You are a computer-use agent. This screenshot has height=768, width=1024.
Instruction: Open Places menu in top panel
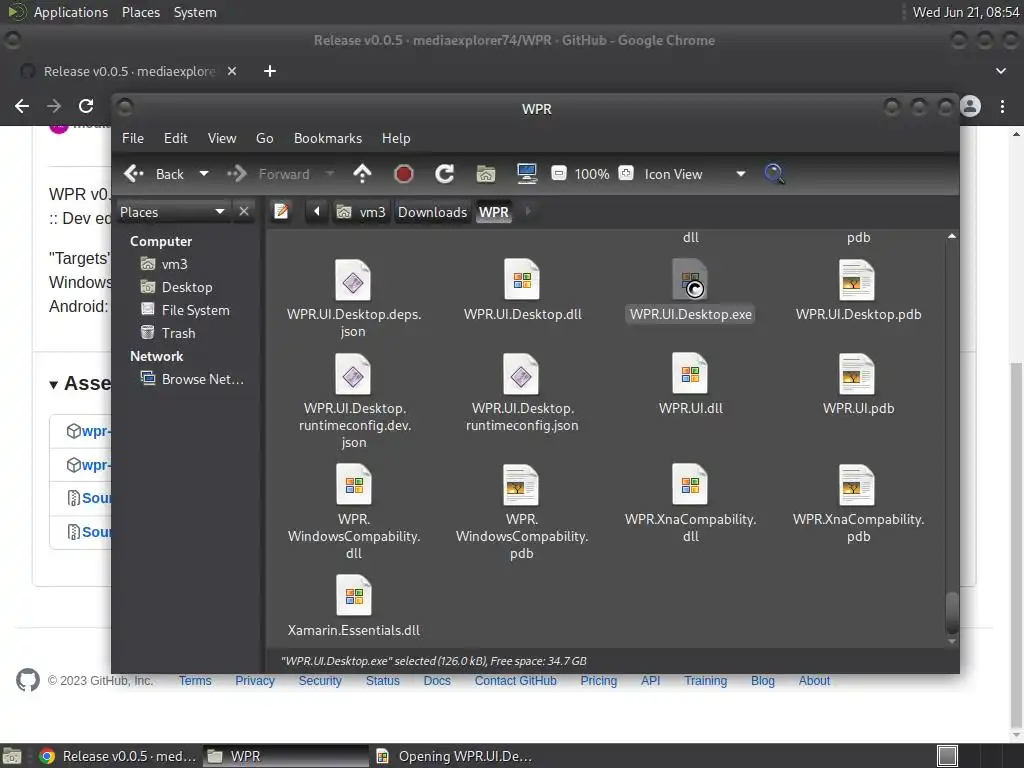click(140, 12)
